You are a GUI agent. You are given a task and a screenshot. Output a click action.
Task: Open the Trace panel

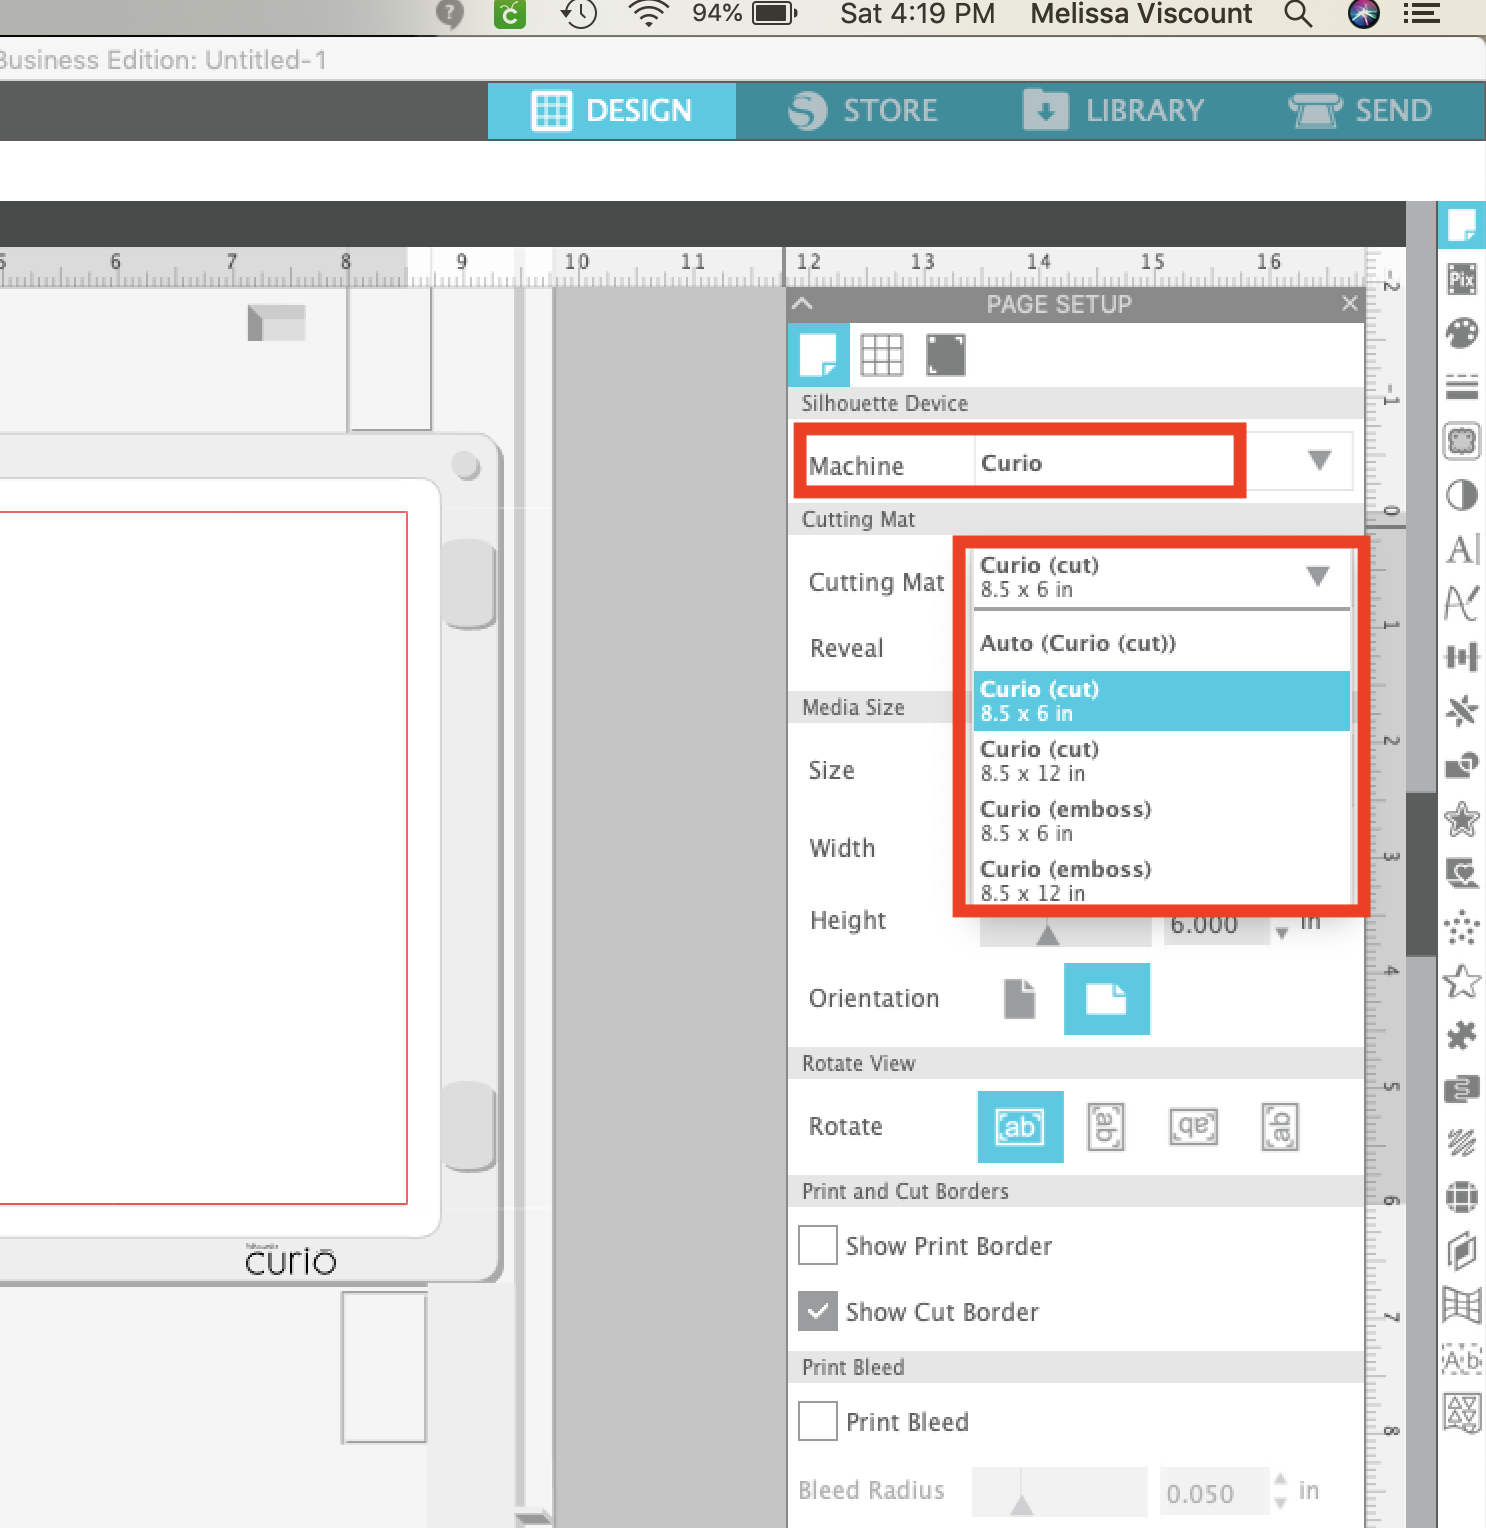[x=1461, y=441]
